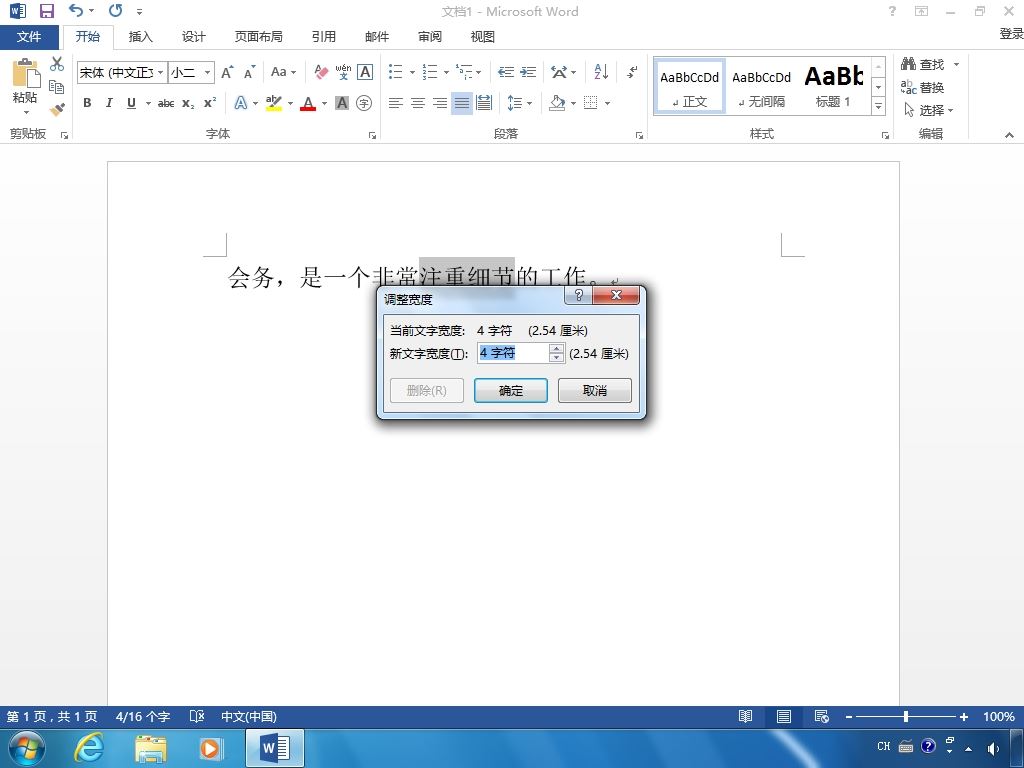
Task: Switch to Web Layout view in status bar
Action: 822,716
